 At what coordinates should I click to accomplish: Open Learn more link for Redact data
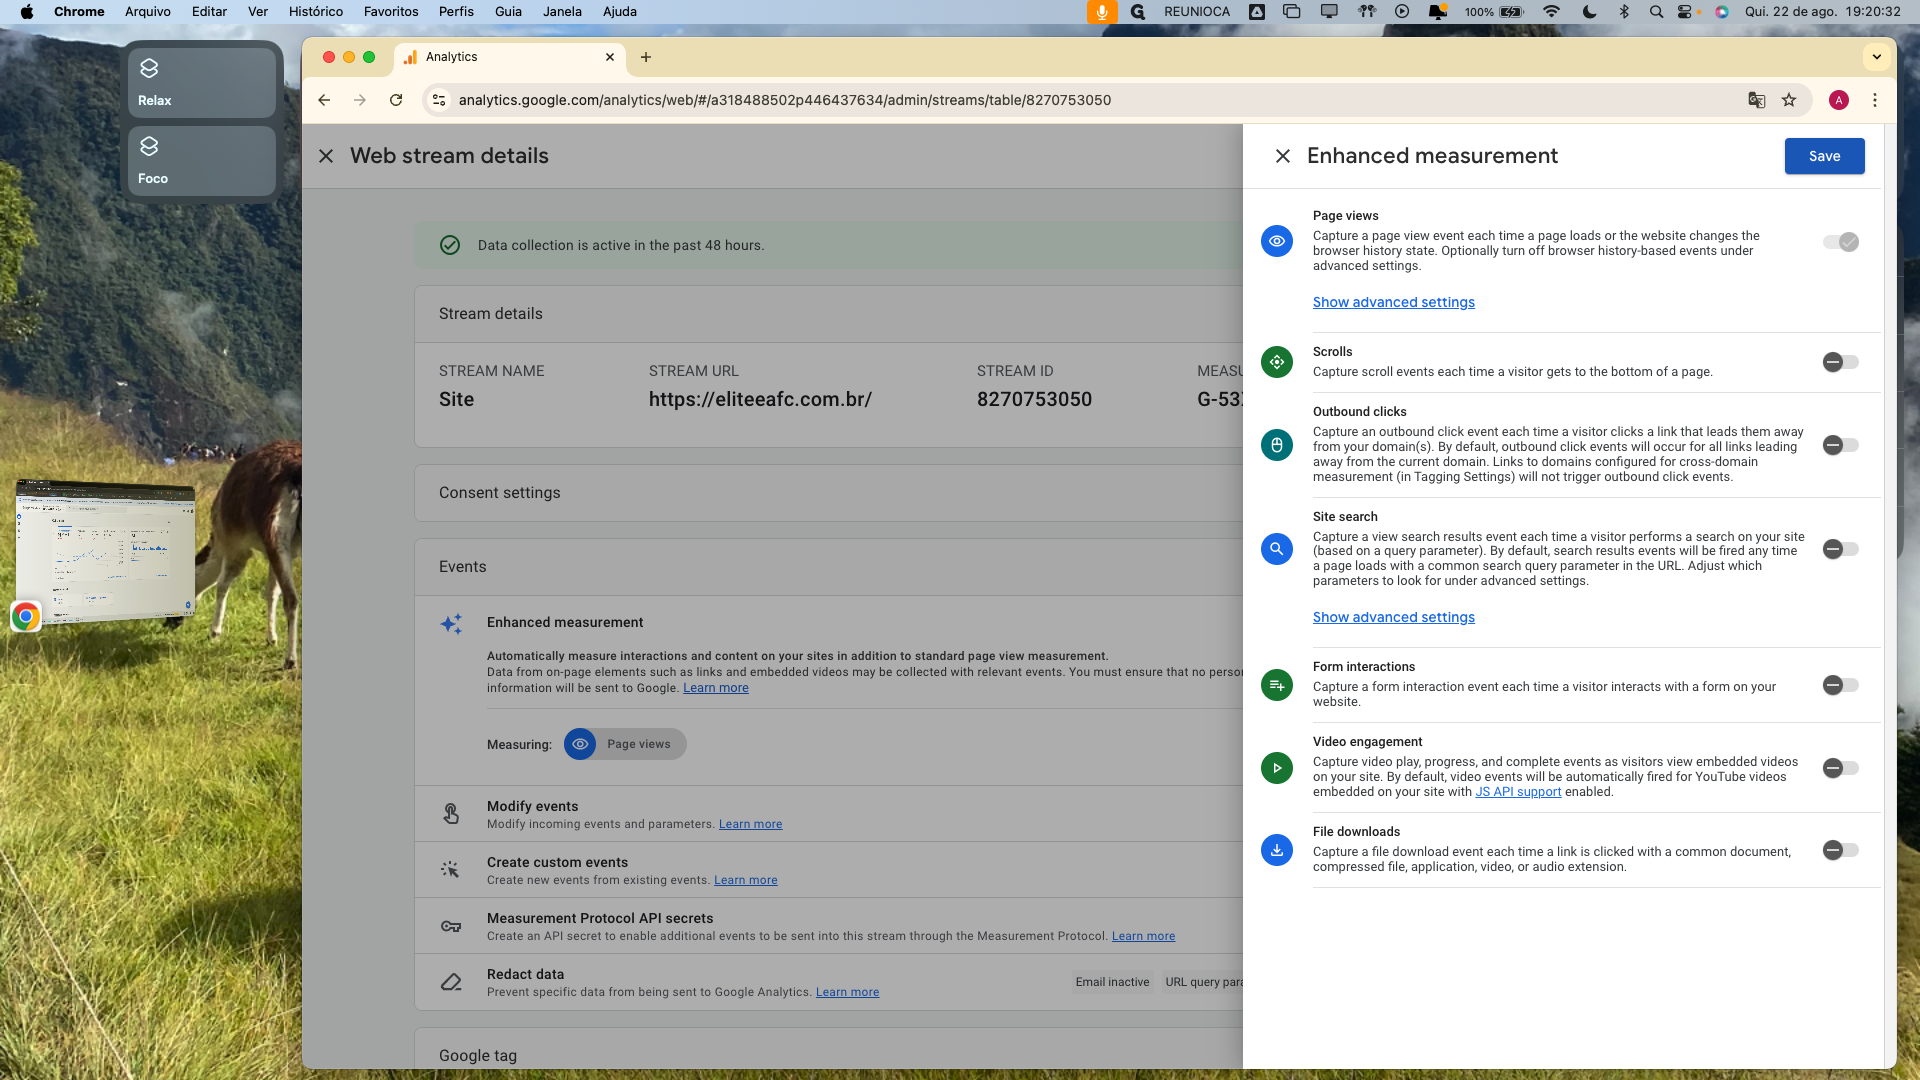point(847,992)
